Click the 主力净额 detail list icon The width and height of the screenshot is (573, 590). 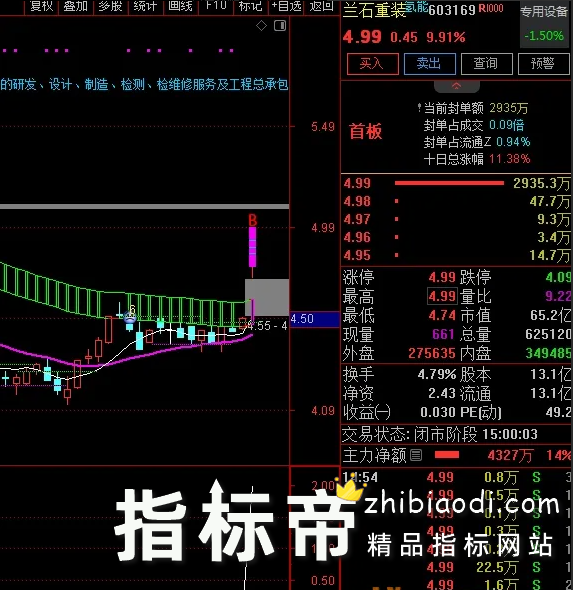tap(416, 455)
